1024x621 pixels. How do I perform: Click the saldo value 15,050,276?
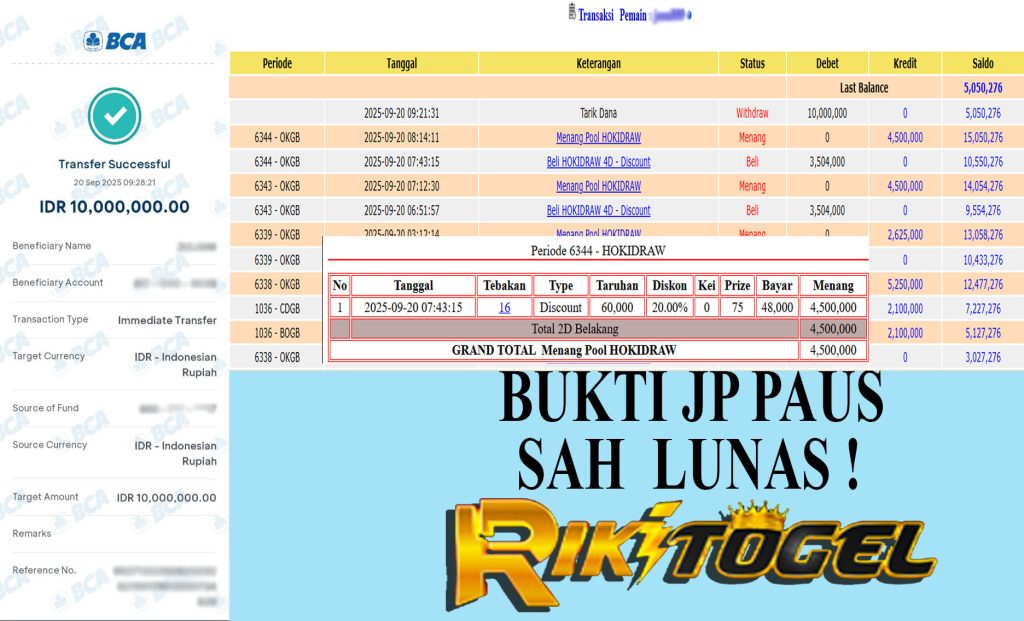(x=982, y=138)
